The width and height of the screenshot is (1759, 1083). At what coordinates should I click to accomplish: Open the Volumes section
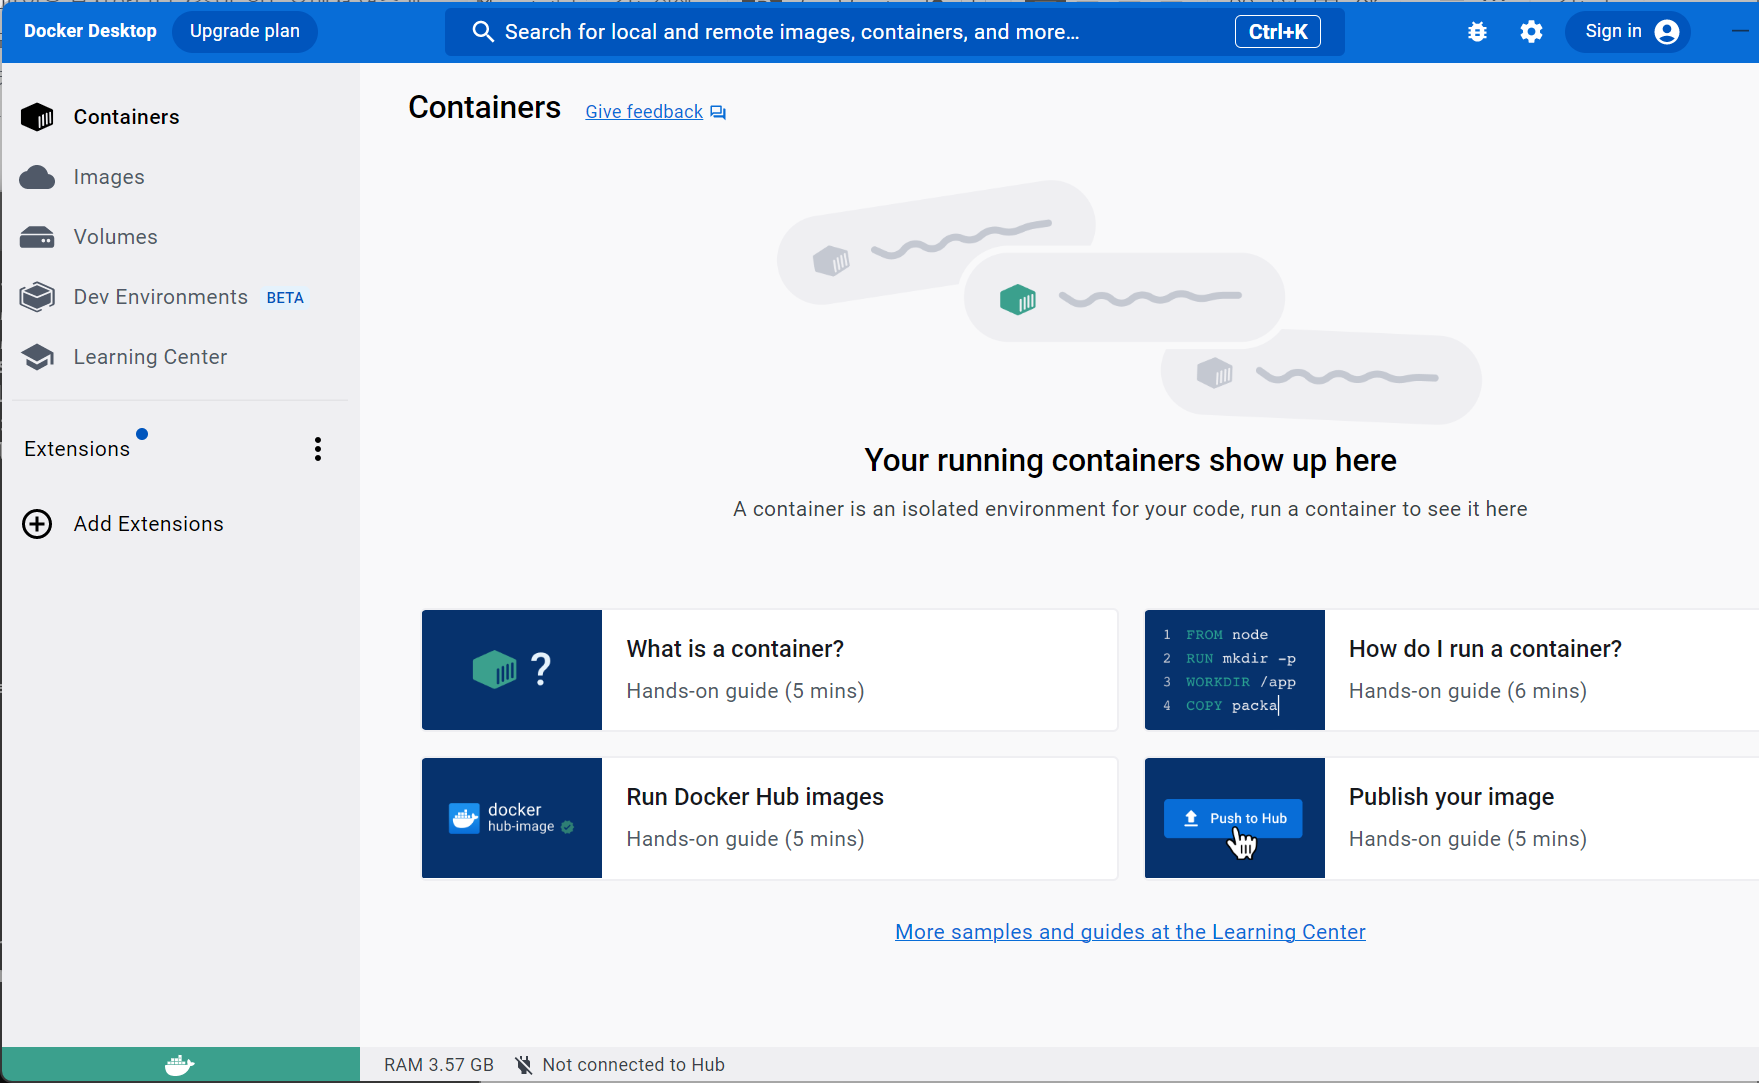[180, 237]
